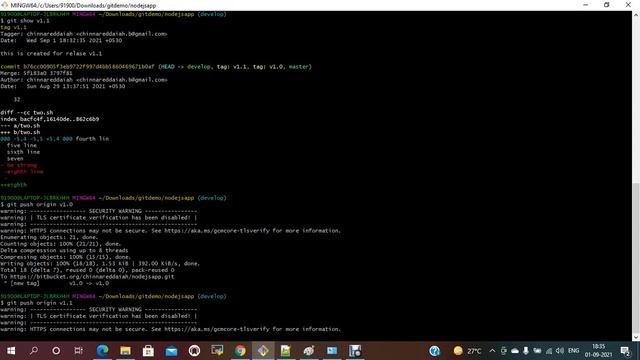Open Notepad++ from taskbar
The image size is (640, 360).
click(x=286, y=351)
